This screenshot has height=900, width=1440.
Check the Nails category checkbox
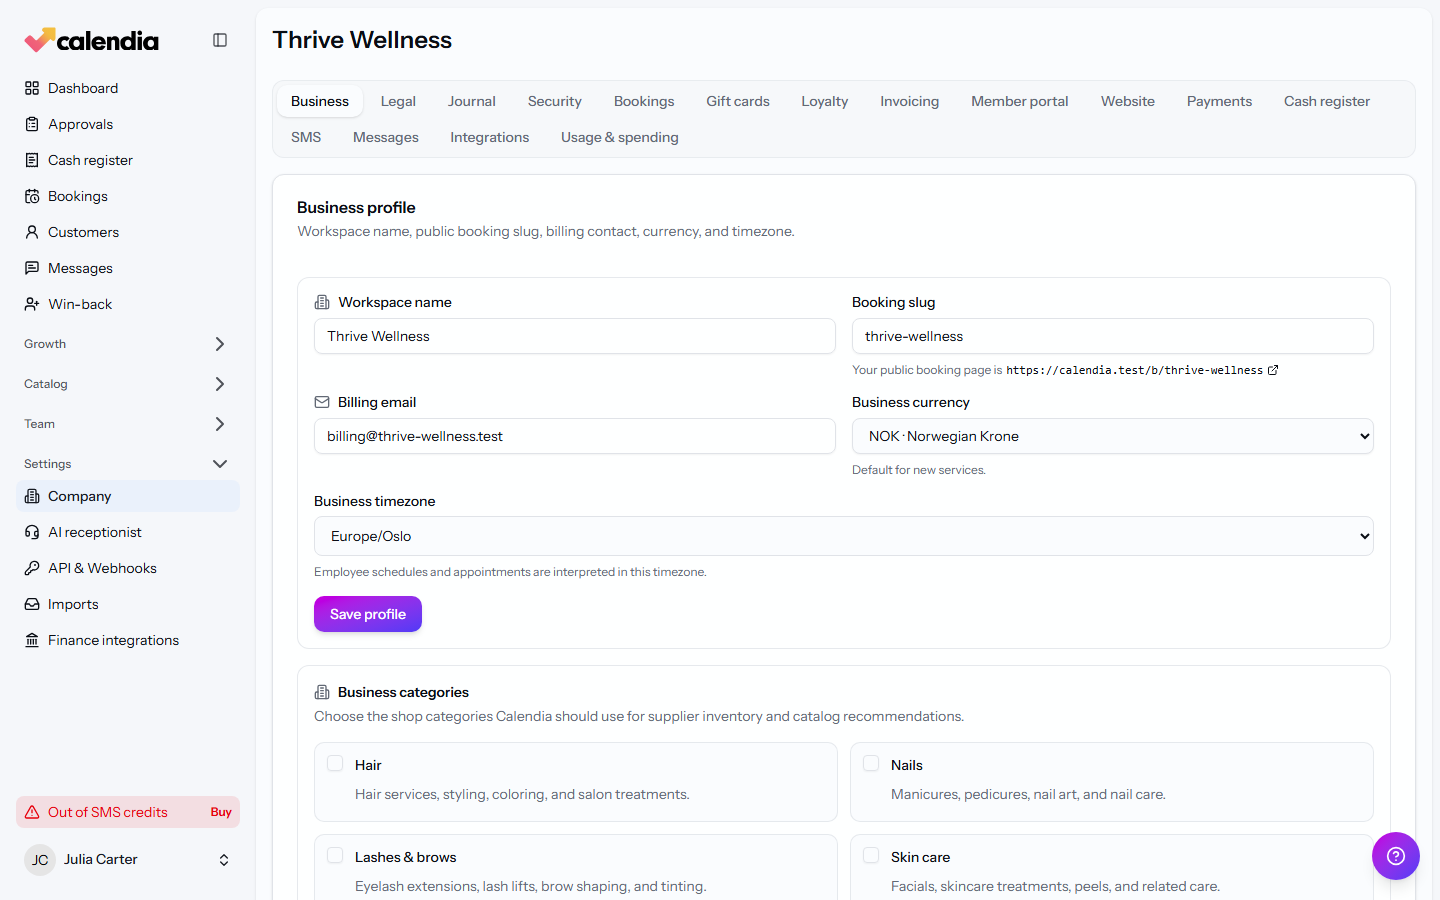(x=871, y=763)
